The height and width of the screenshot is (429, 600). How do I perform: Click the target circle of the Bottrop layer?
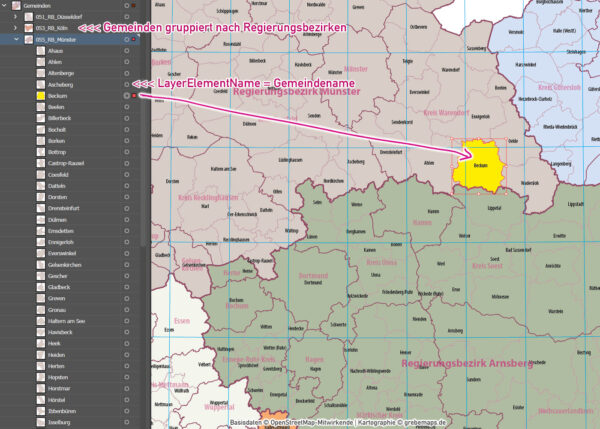127,152
